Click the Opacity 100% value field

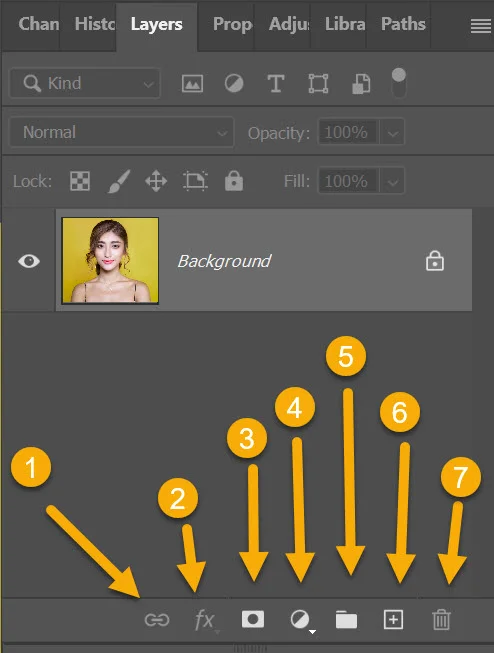349,132
